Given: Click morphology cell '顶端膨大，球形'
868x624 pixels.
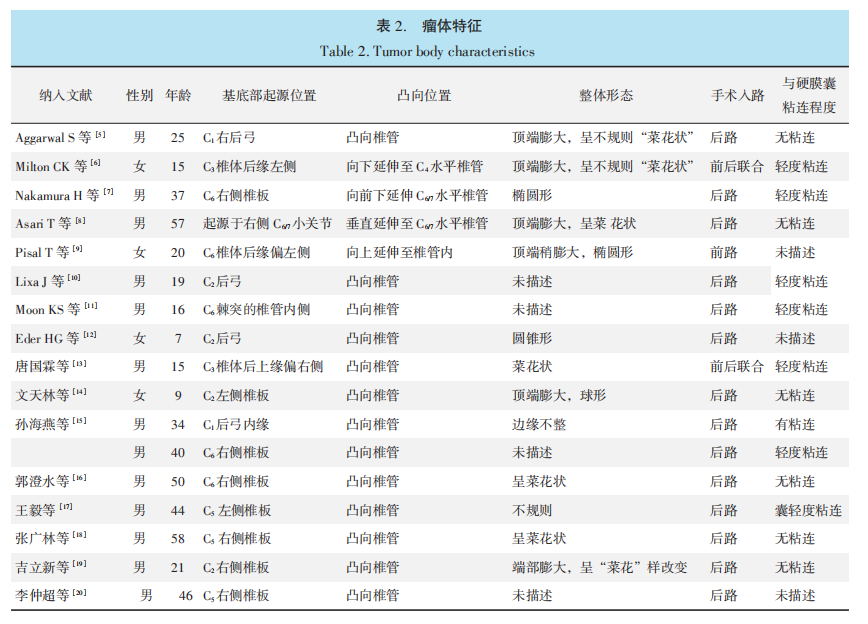Looking at the screenshot, I should 559,395.
